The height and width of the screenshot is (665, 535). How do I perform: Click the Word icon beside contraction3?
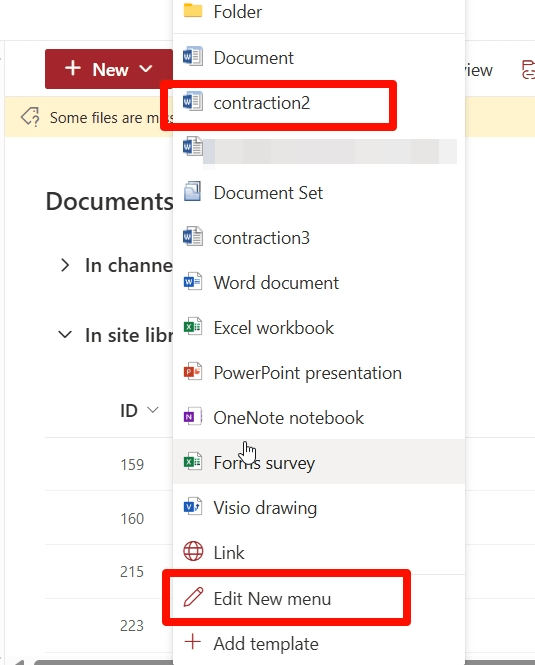point(193,236)
